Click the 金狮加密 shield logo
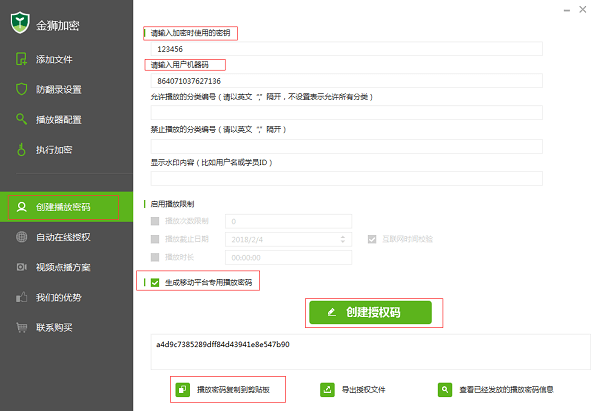The image size is (600, 411). tap(20, 23)
